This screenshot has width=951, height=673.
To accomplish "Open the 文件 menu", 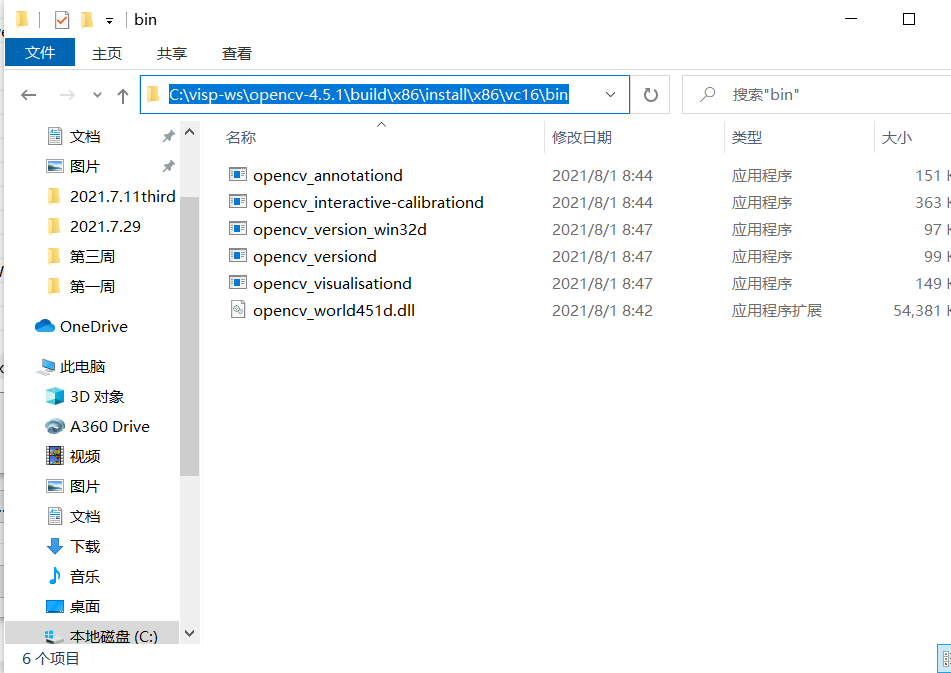I will click(x=39, y=52).
